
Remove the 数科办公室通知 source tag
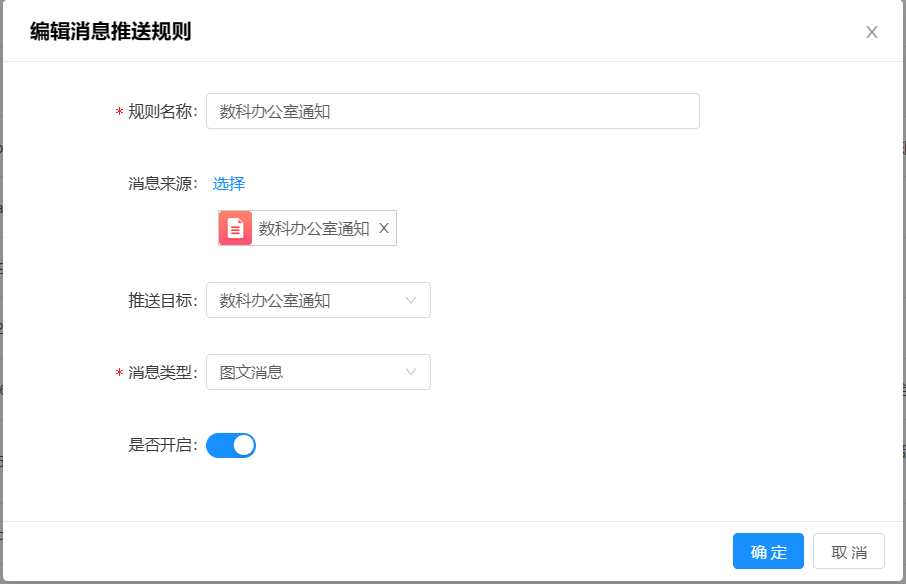tap(384, 228)
